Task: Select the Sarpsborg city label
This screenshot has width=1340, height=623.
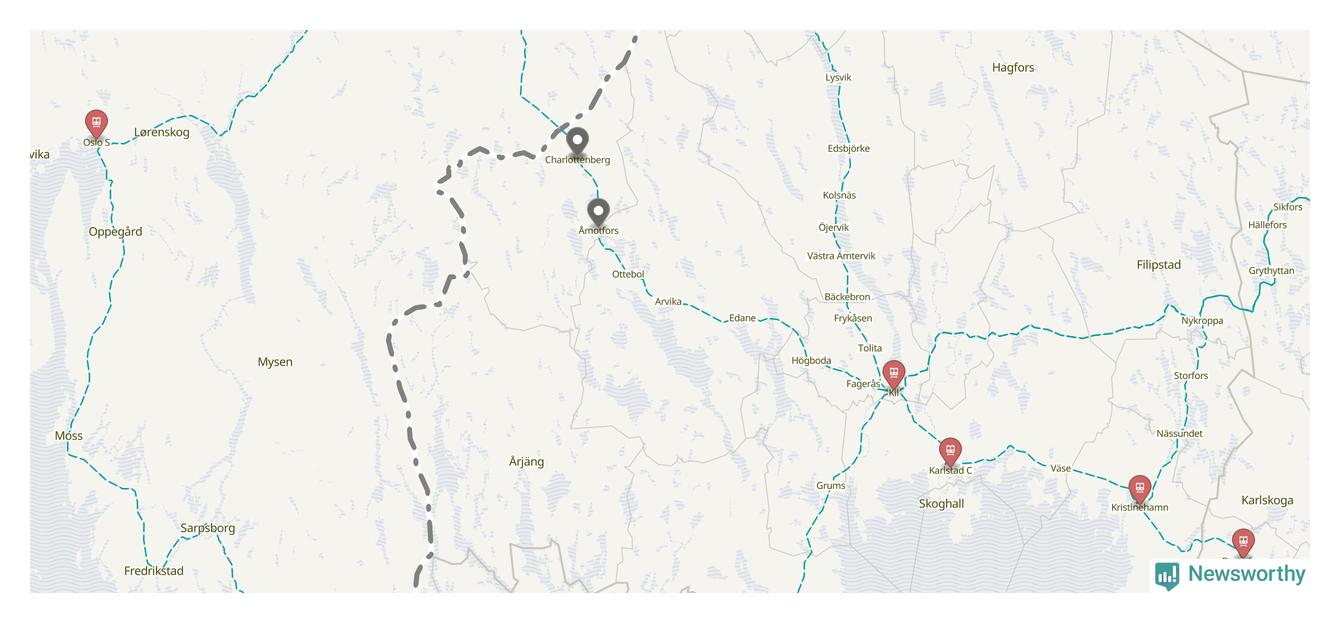Action: point(208,528)
